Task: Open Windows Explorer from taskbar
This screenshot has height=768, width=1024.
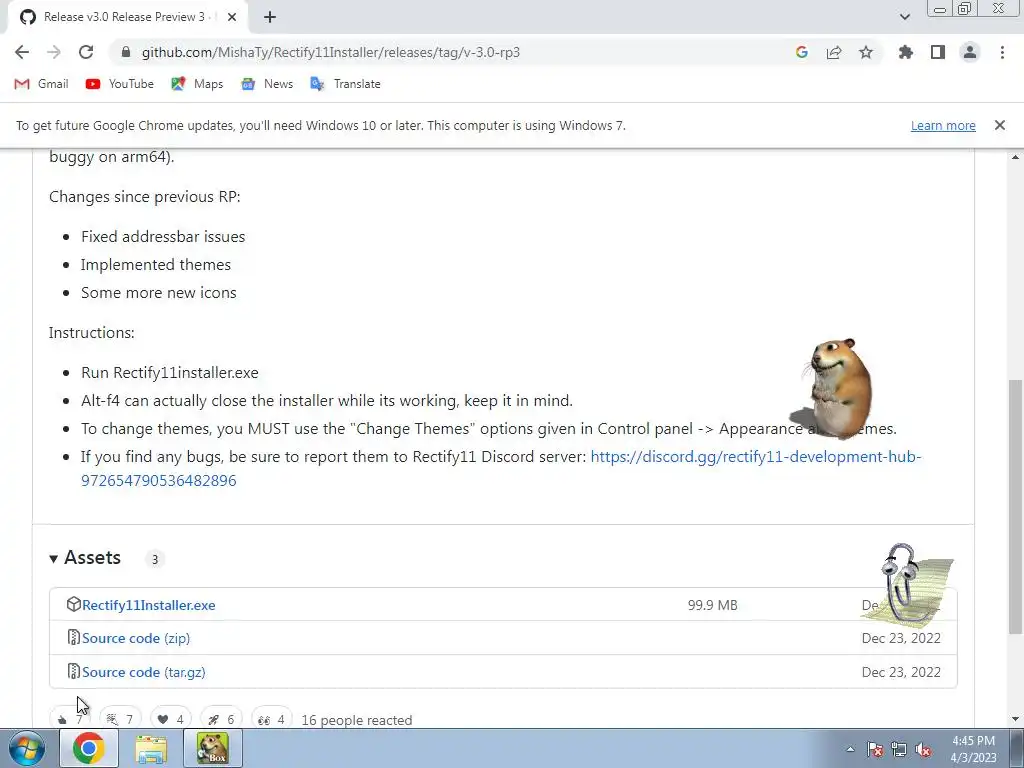Action: click(x=151, y=748)
